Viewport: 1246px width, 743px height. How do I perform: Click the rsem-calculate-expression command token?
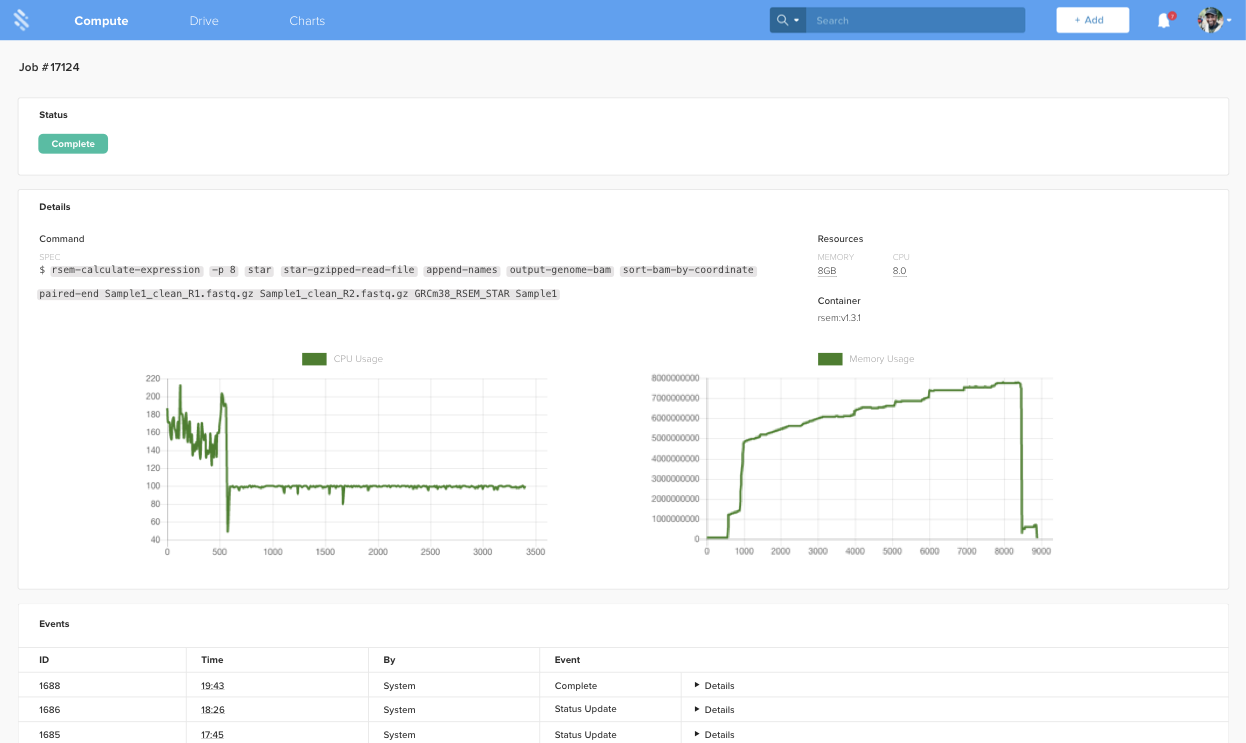point(126,270)
